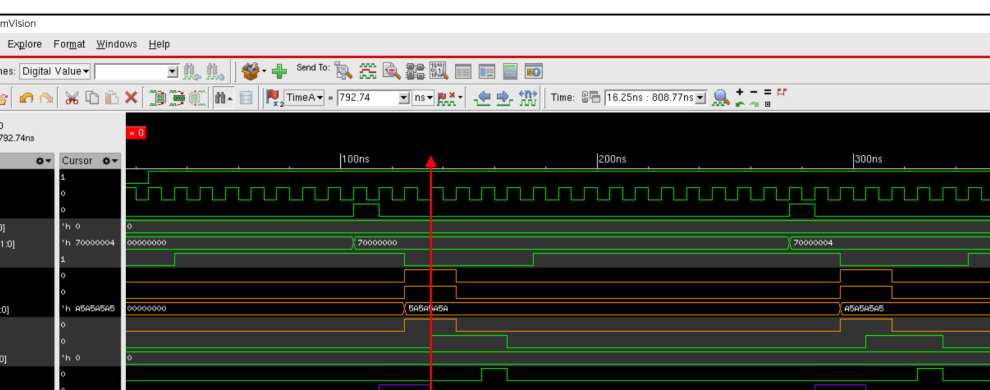Click the green plus add icon
990x390 pixels.
[279, 71]
